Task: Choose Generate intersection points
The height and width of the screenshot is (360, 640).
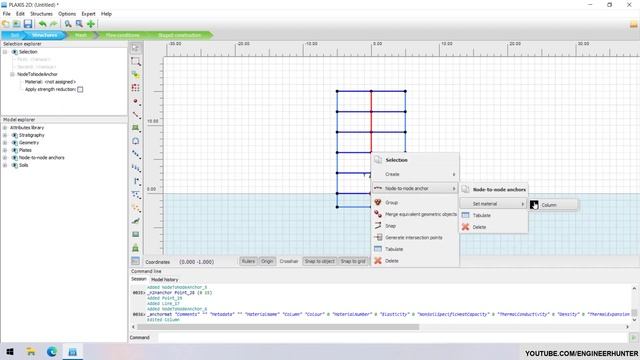Action: pos(415,238)
